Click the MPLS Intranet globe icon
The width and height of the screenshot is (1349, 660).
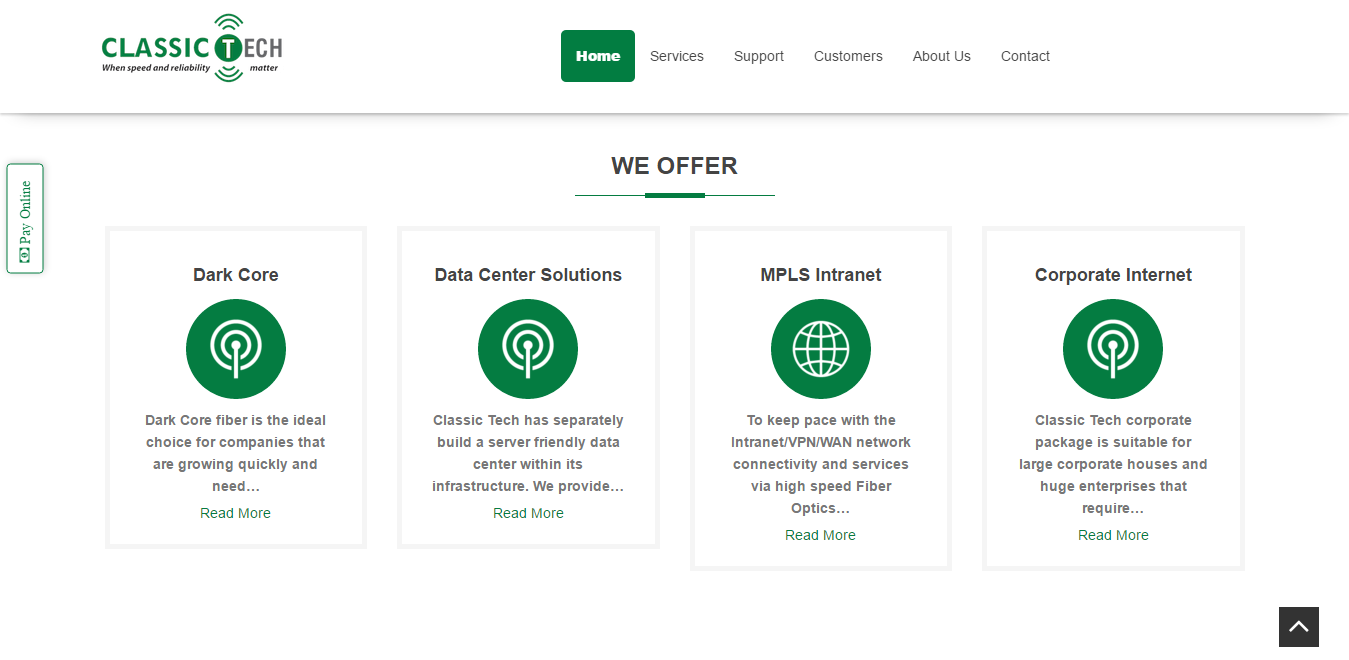pyautogui.click(x=820, y=349)
